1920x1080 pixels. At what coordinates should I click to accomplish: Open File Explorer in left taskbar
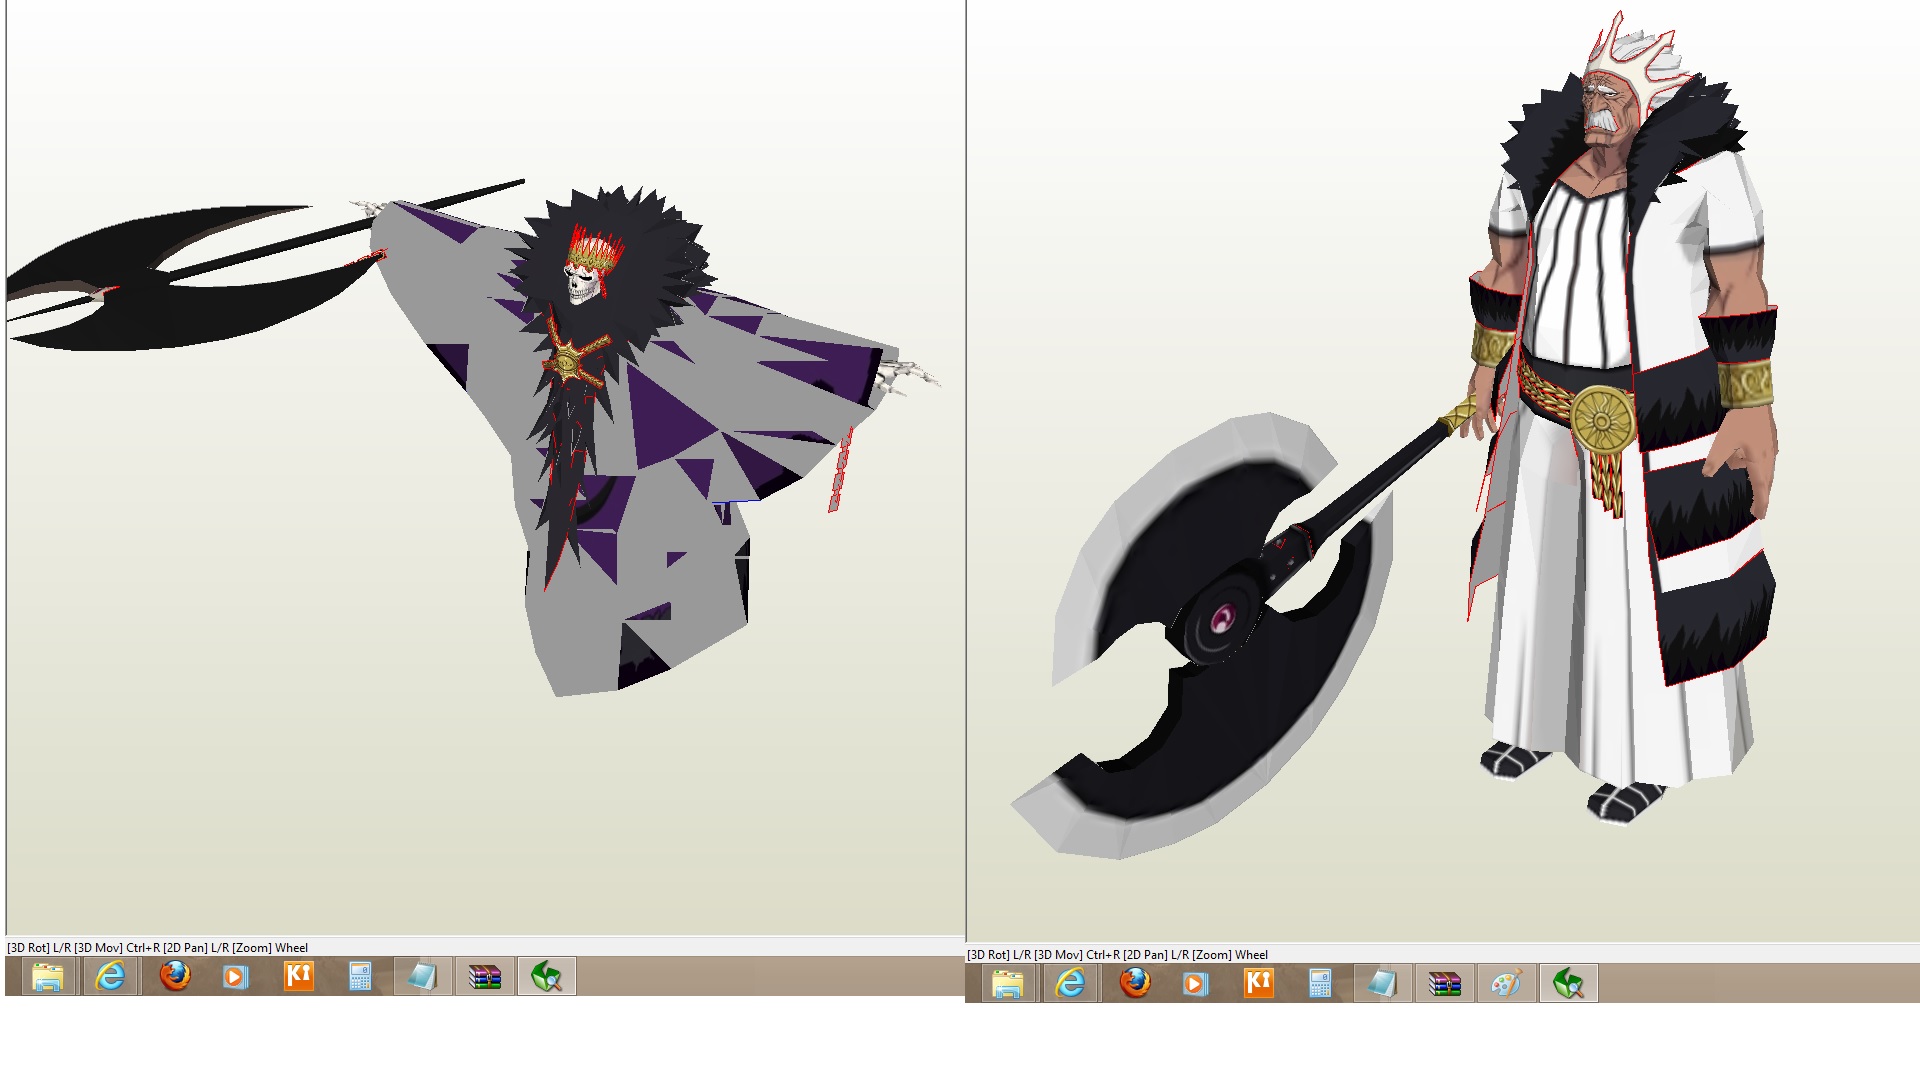[47, 977]
